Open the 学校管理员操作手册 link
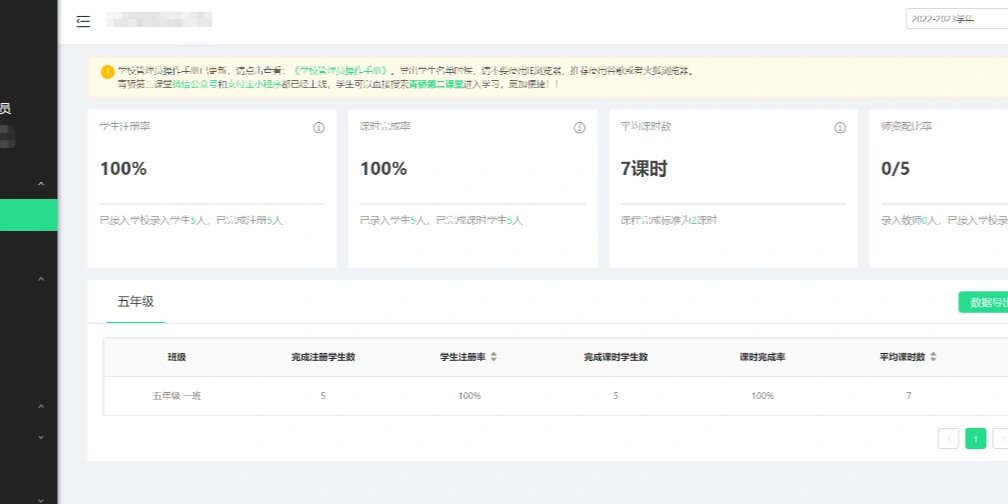This screenshot has width=1008, height=504. click(342, 71)
